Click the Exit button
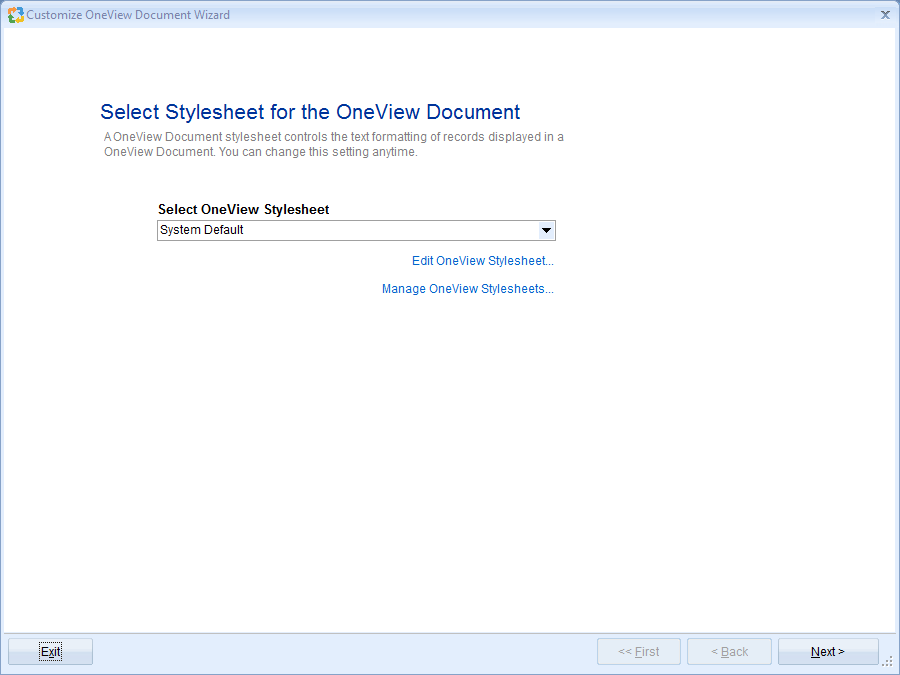Screen dimensions: 900x675 click(51, 651)
